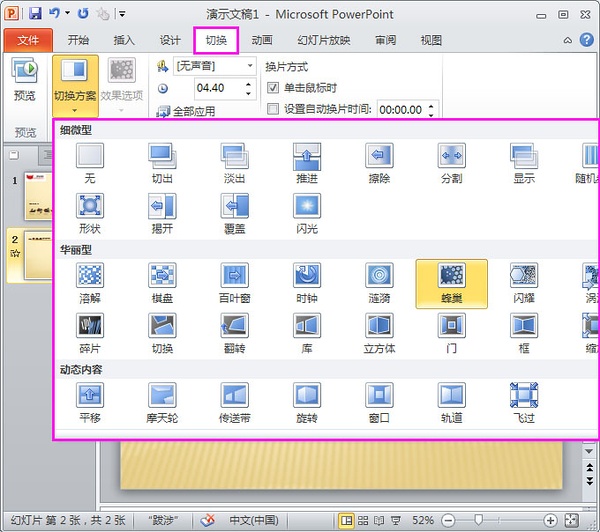The image size is (600, 532).
Task: Click fit slide to window button
Action: pyautogui.click(x=571, y=520)
